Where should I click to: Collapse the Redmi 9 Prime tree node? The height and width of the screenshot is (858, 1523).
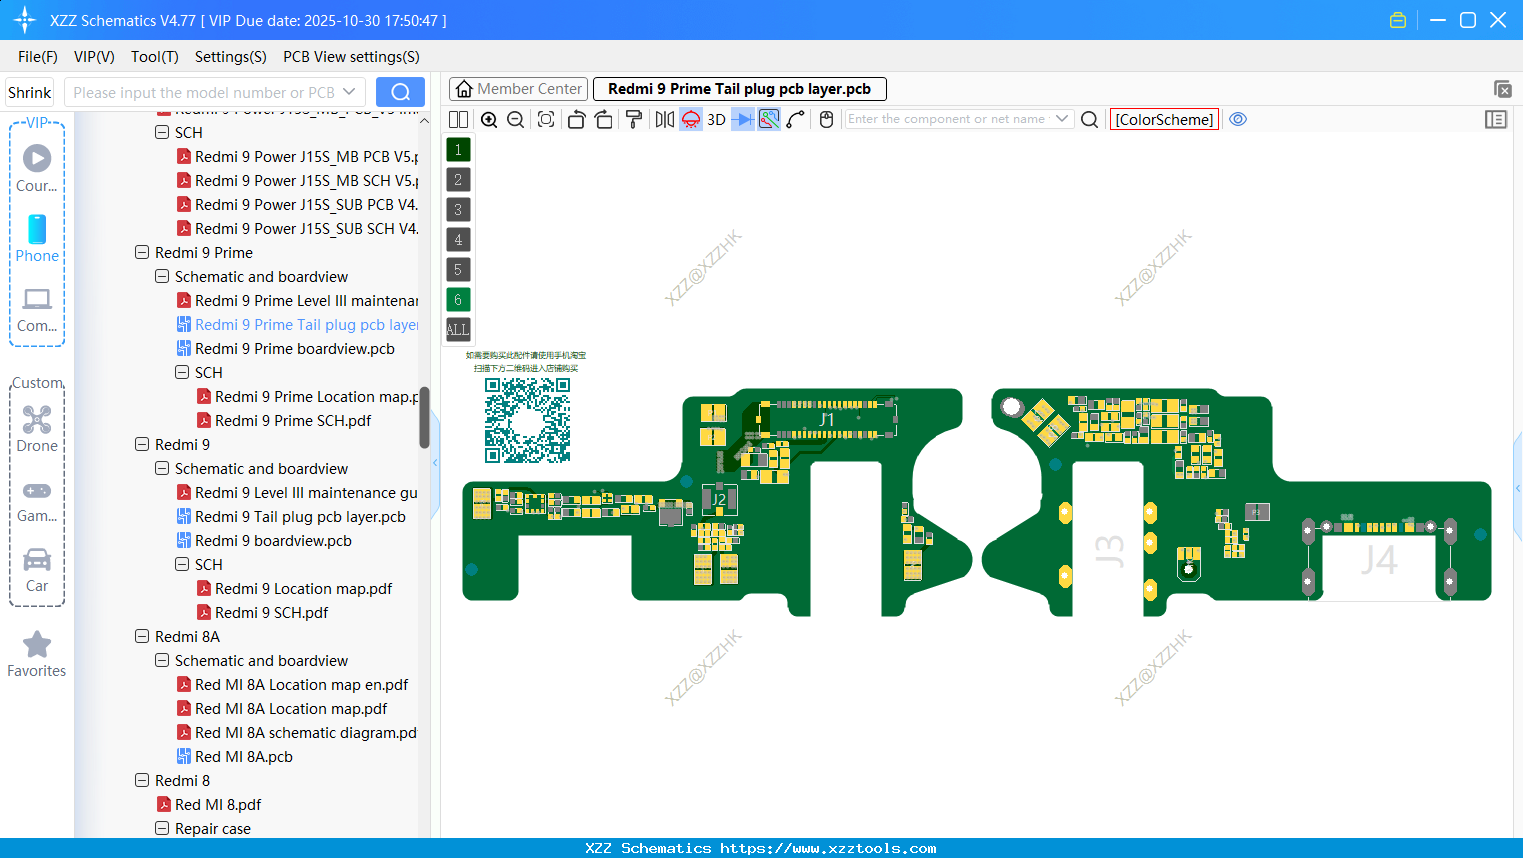coord(142,252)
